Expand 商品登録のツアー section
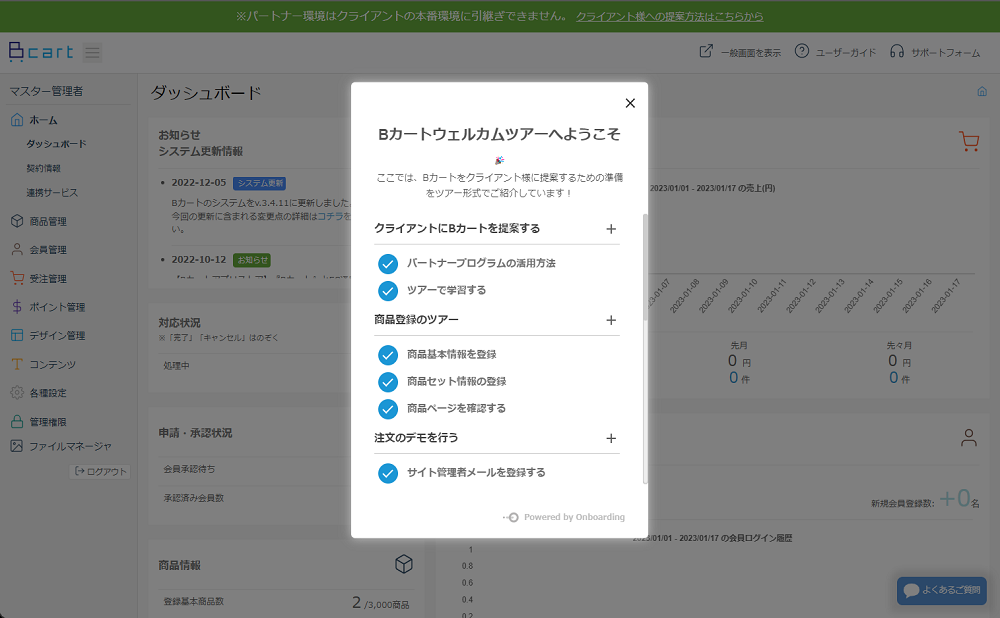 coord(611,320)
